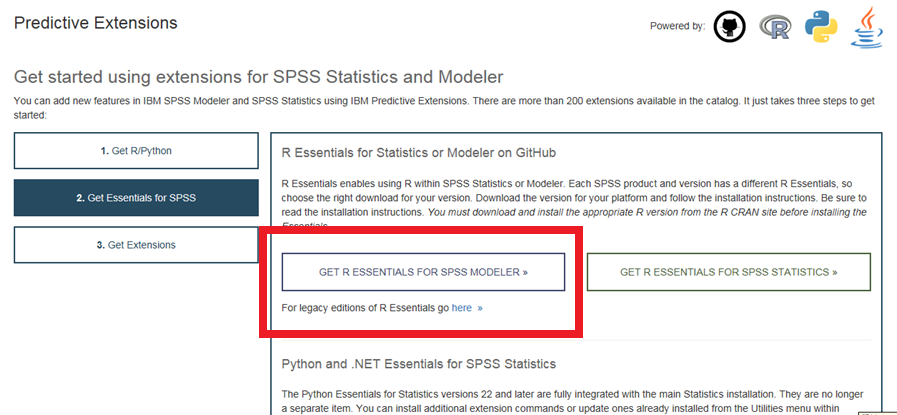Viewport: 897px width, 415px height.
Task: Click the Java logo icon
Action: click(866, 27)
